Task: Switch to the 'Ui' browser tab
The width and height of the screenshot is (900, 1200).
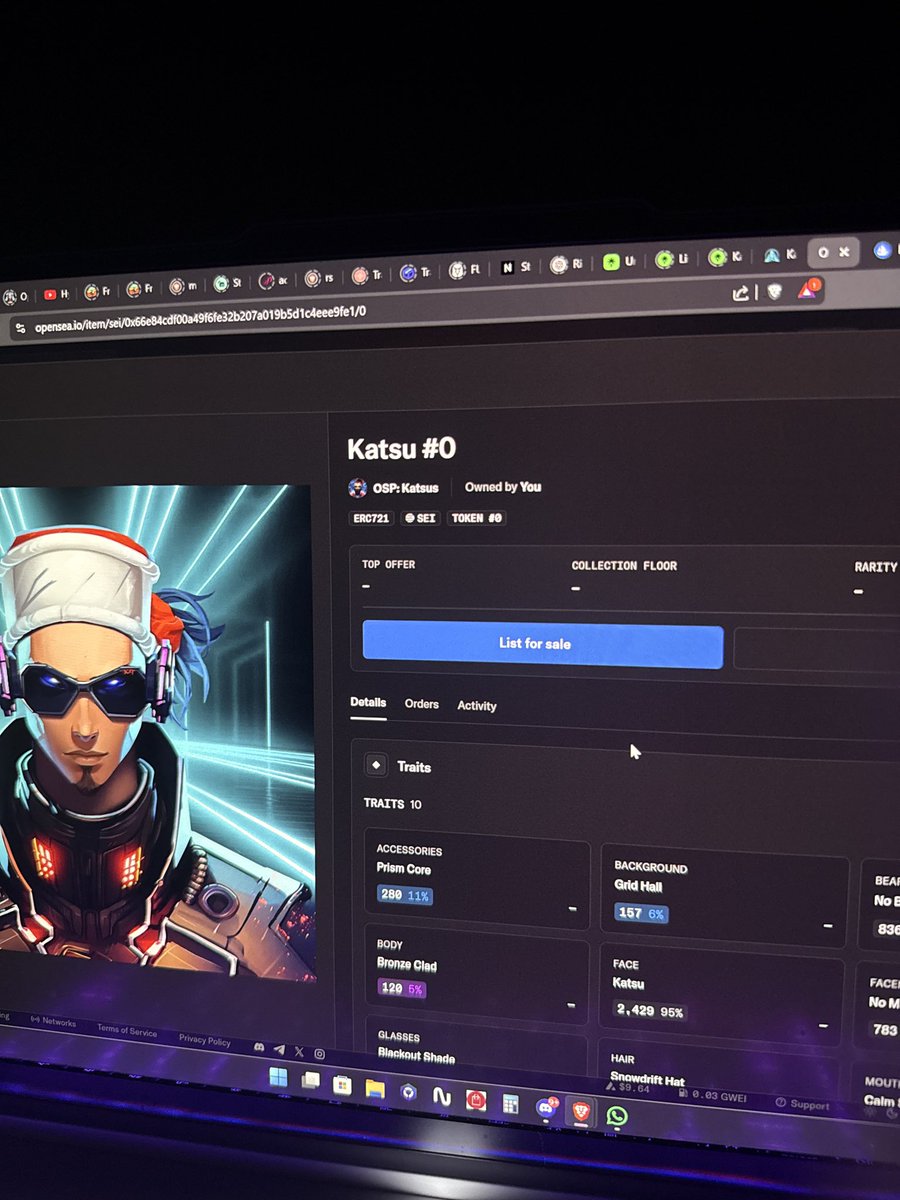Action: click(x=619, y=261)
